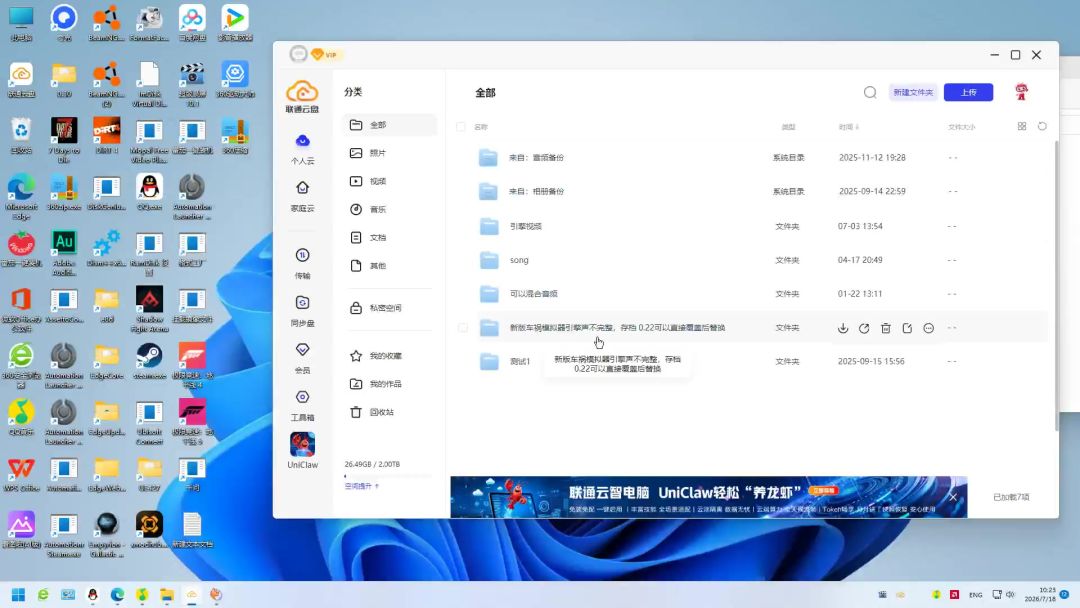The image size is (1080, 608).
Task: Open 我的作品 my works
Action: (390, 384)
